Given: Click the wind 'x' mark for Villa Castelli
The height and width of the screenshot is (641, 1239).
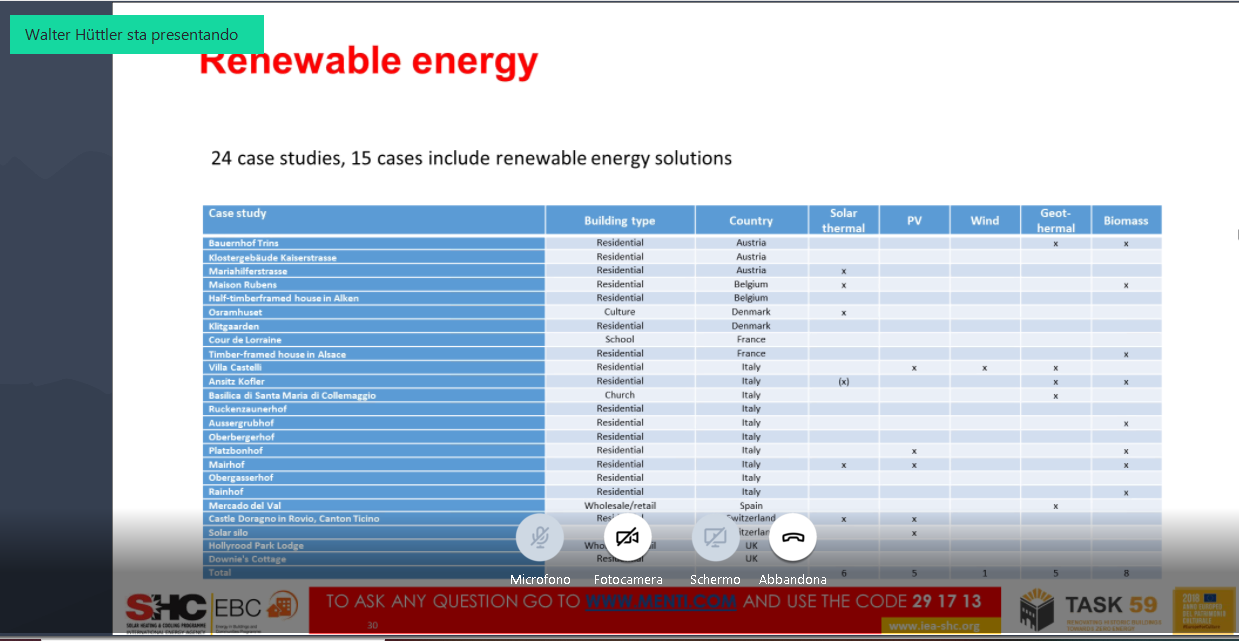Looking at the screenshot, I should (985, 368).
